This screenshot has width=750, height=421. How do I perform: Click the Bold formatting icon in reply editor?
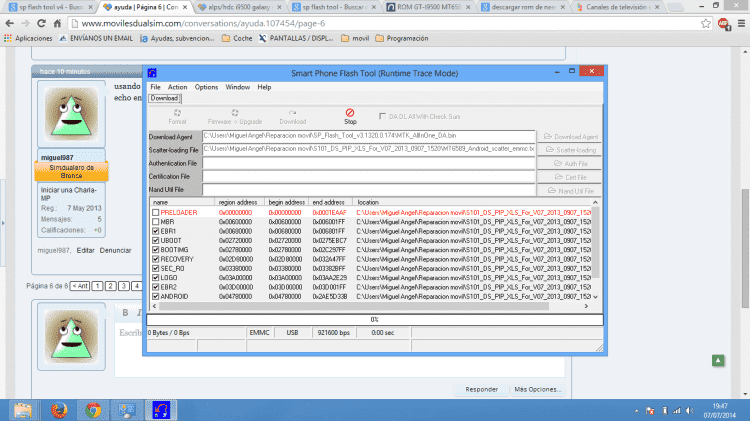125,312
